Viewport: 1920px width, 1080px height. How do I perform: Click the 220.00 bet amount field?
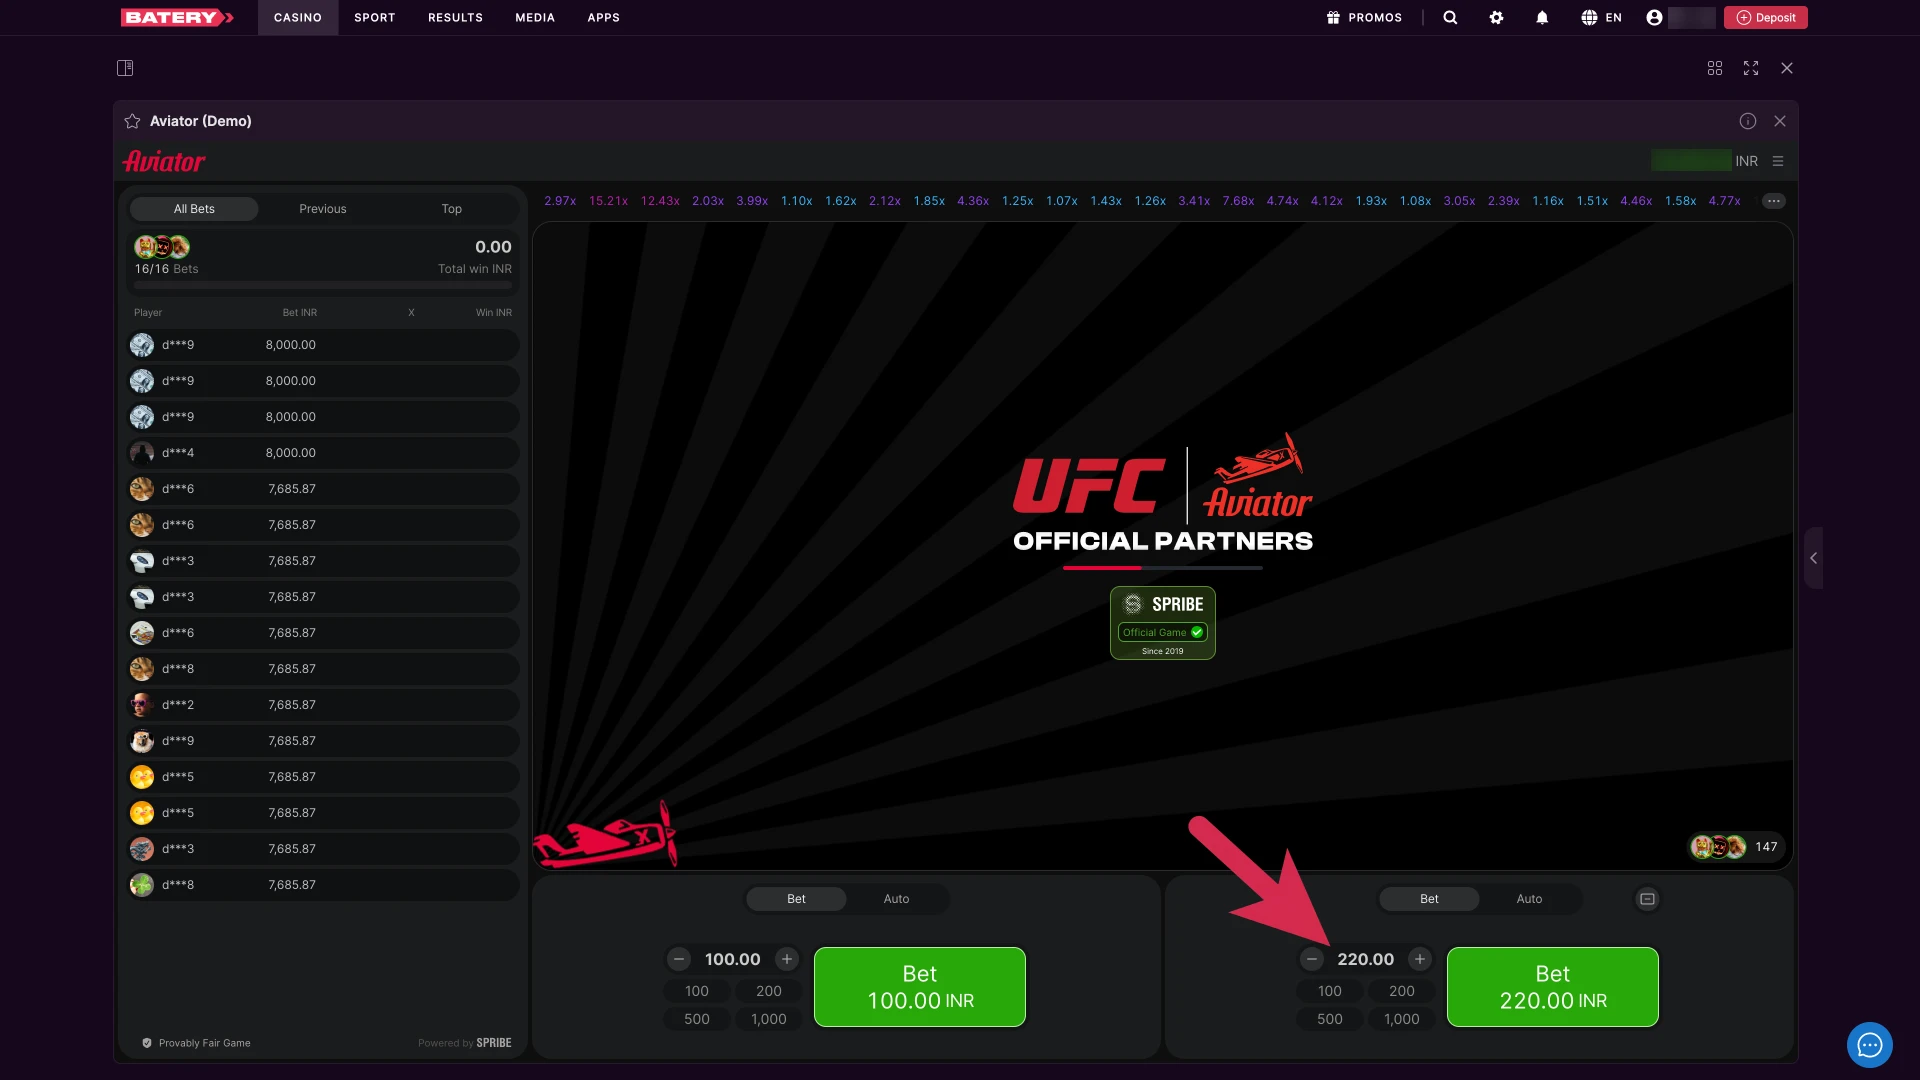[1366, 959]
